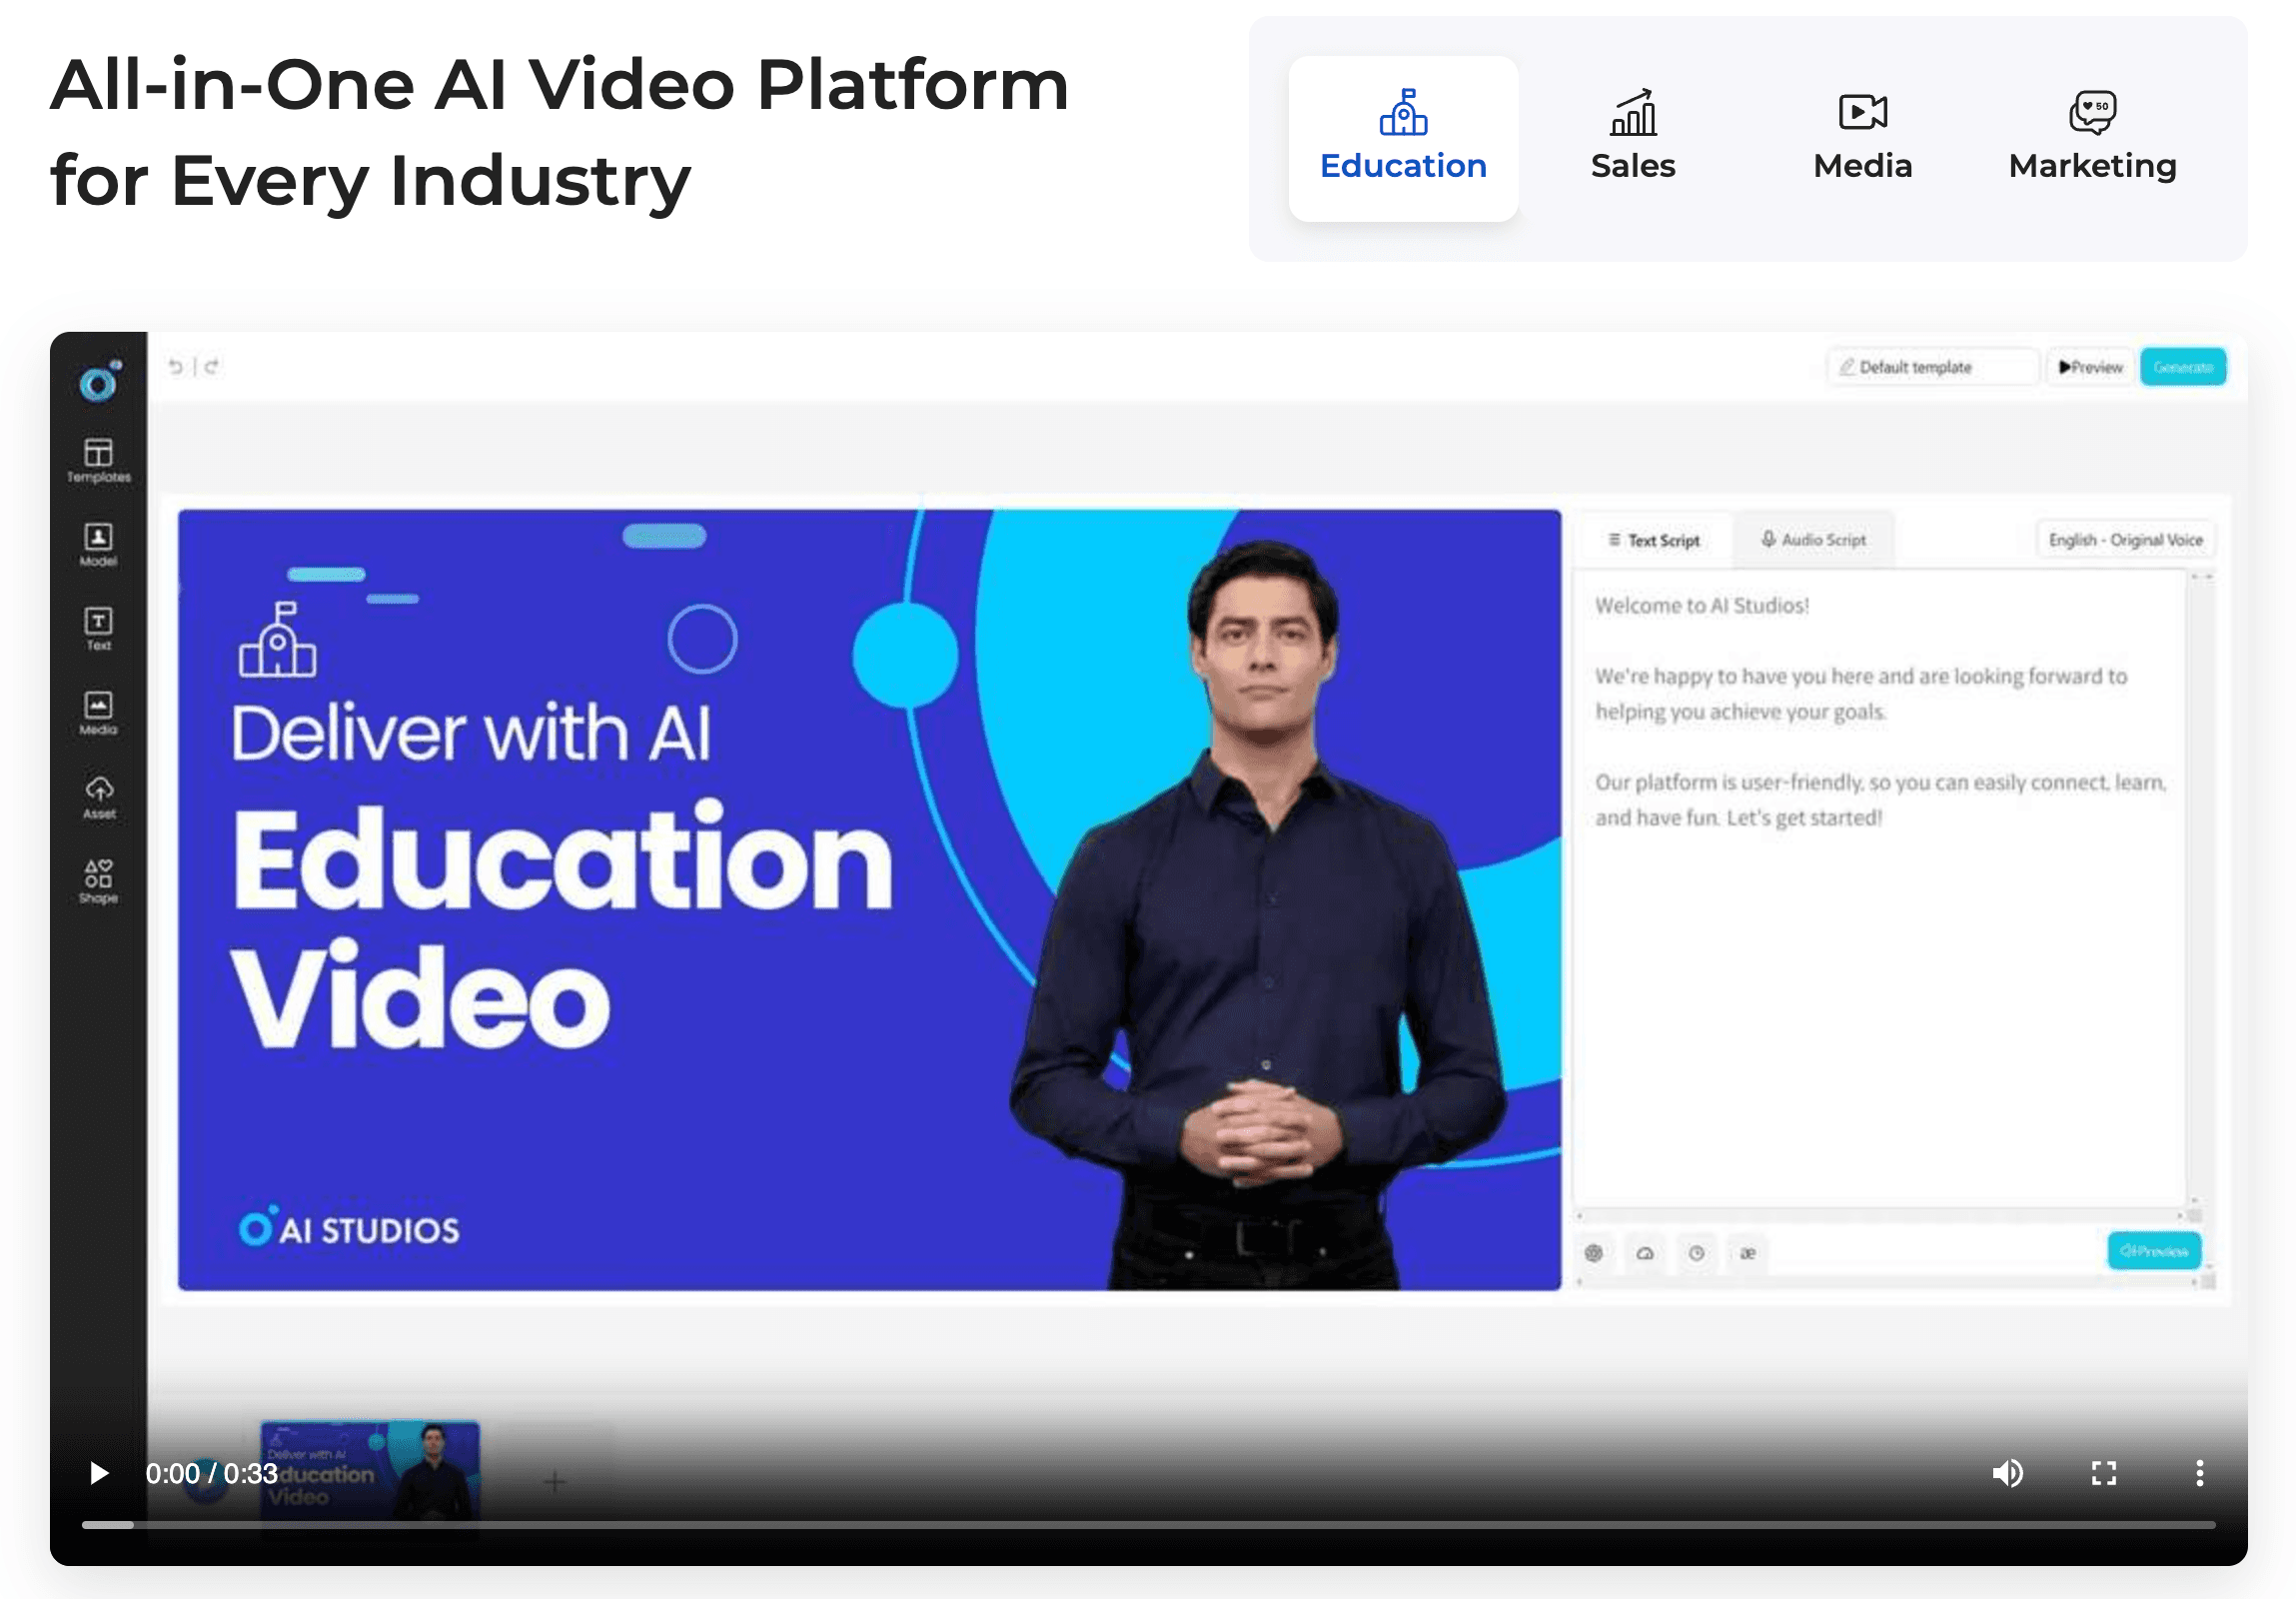
Task: Add a new slide with the plus icon
Action: [x=555, y=1481]
